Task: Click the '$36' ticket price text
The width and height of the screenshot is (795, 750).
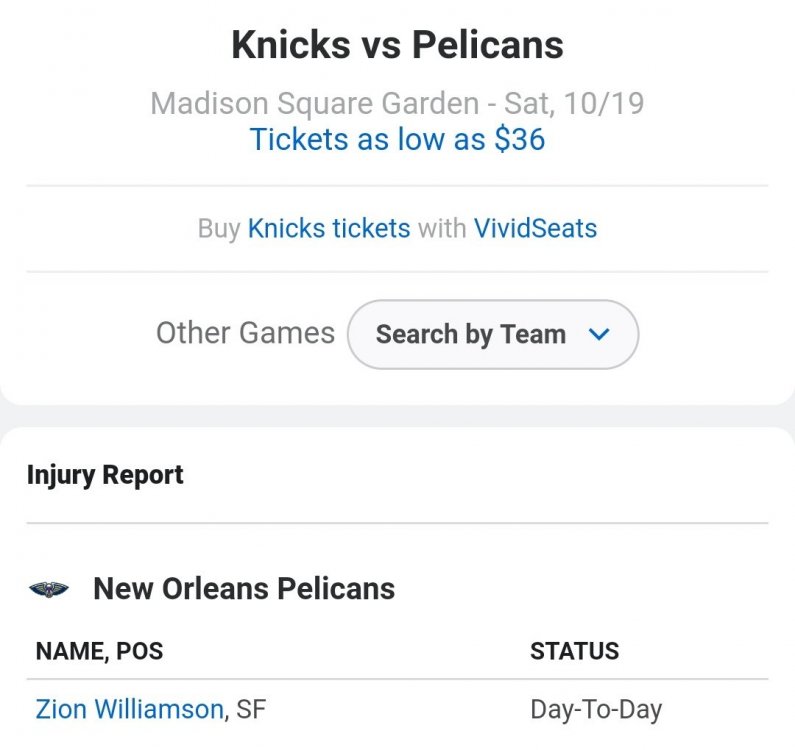Action: click(x=520, y=139)
